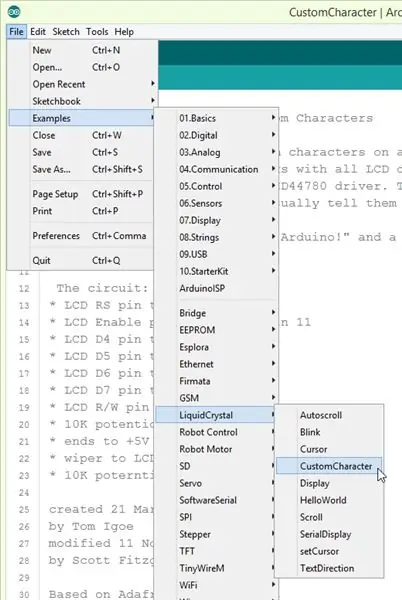Load the Blink LiquidCrystal example

329,432
